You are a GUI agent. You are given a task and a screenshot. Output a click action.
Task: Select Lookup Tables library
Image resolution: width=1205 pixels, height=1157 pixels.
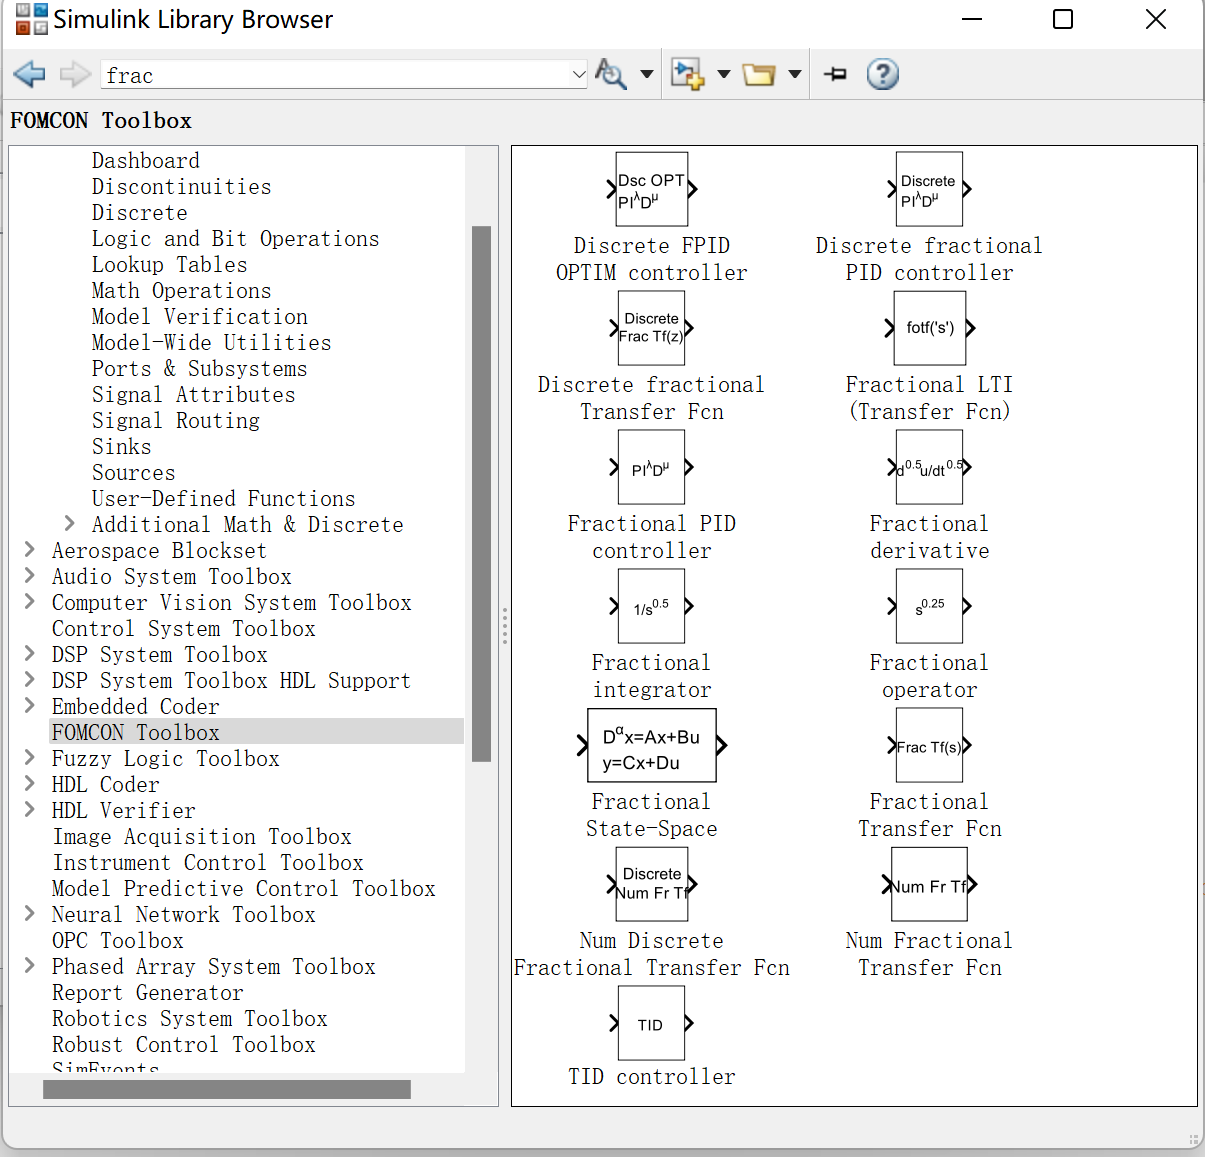tap(170, 265)
